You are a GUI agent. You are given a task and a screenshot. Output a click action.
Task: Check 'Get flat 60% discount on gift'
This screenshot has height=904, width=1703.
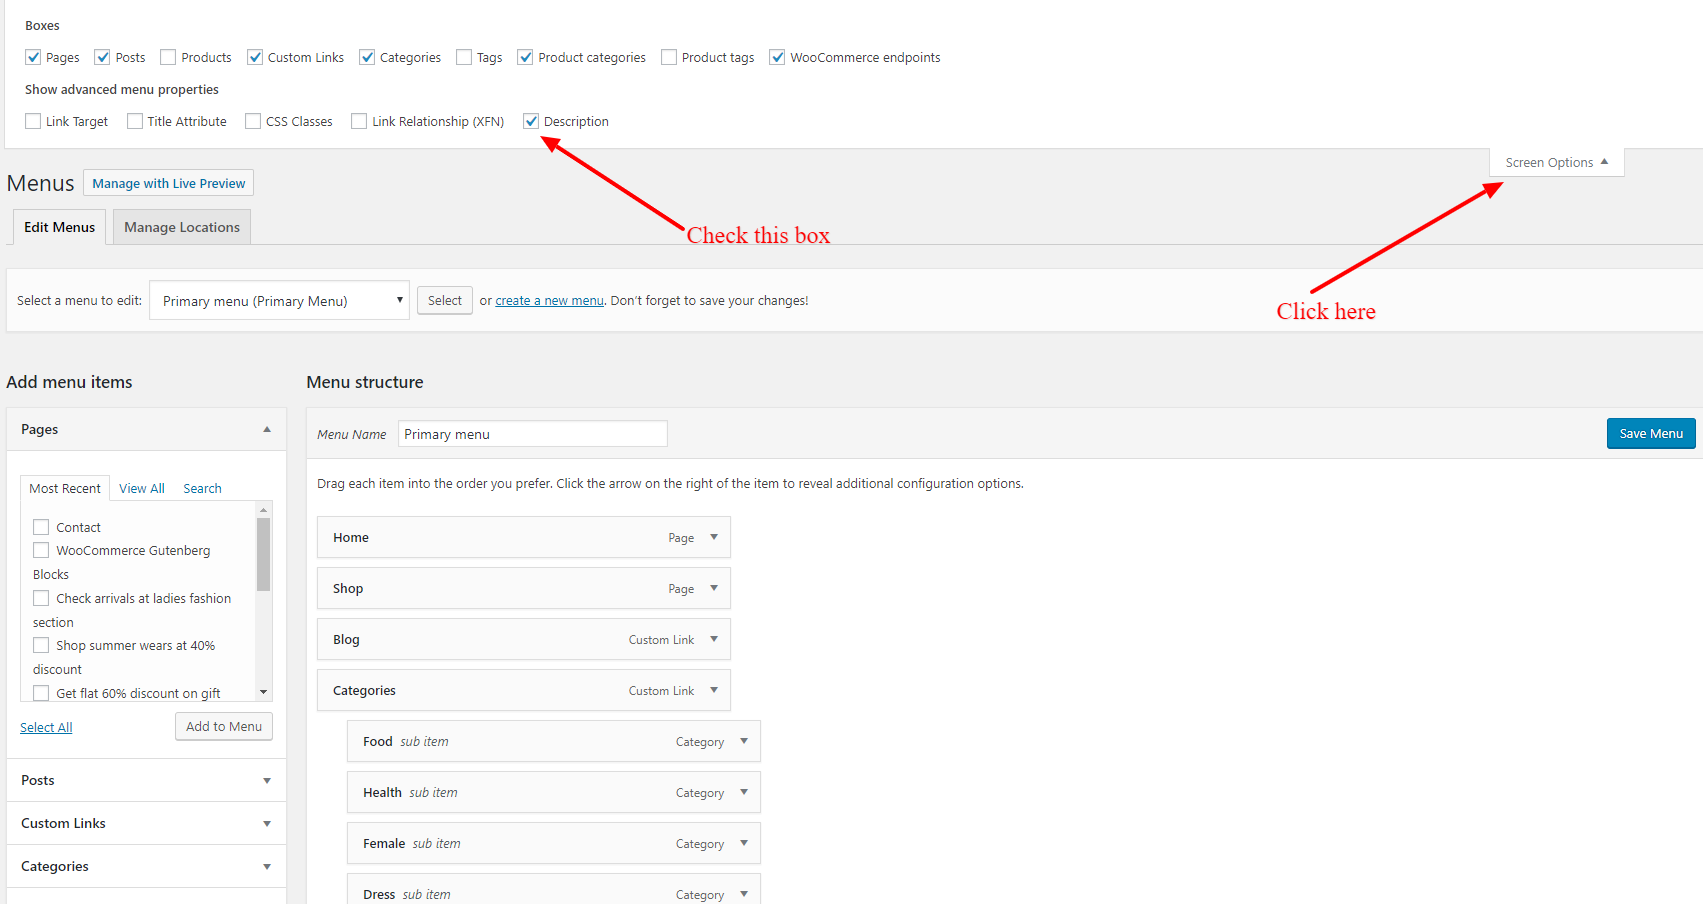tap(41, 693)
